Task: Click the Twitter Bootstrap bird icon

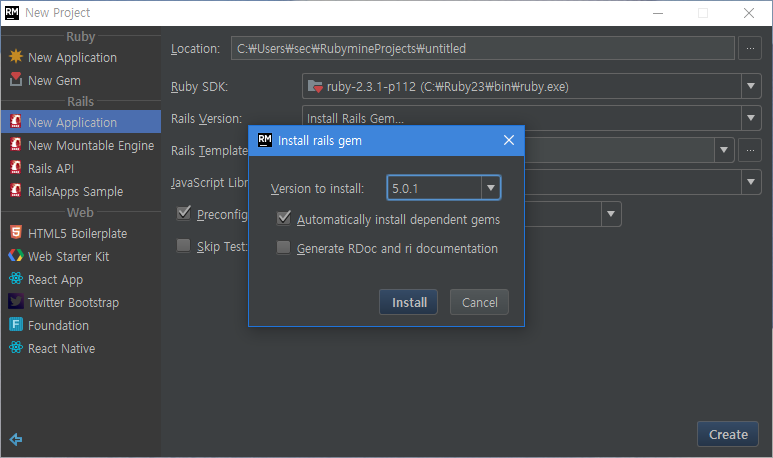Action: pyautogui.click(x=16, y=301)
